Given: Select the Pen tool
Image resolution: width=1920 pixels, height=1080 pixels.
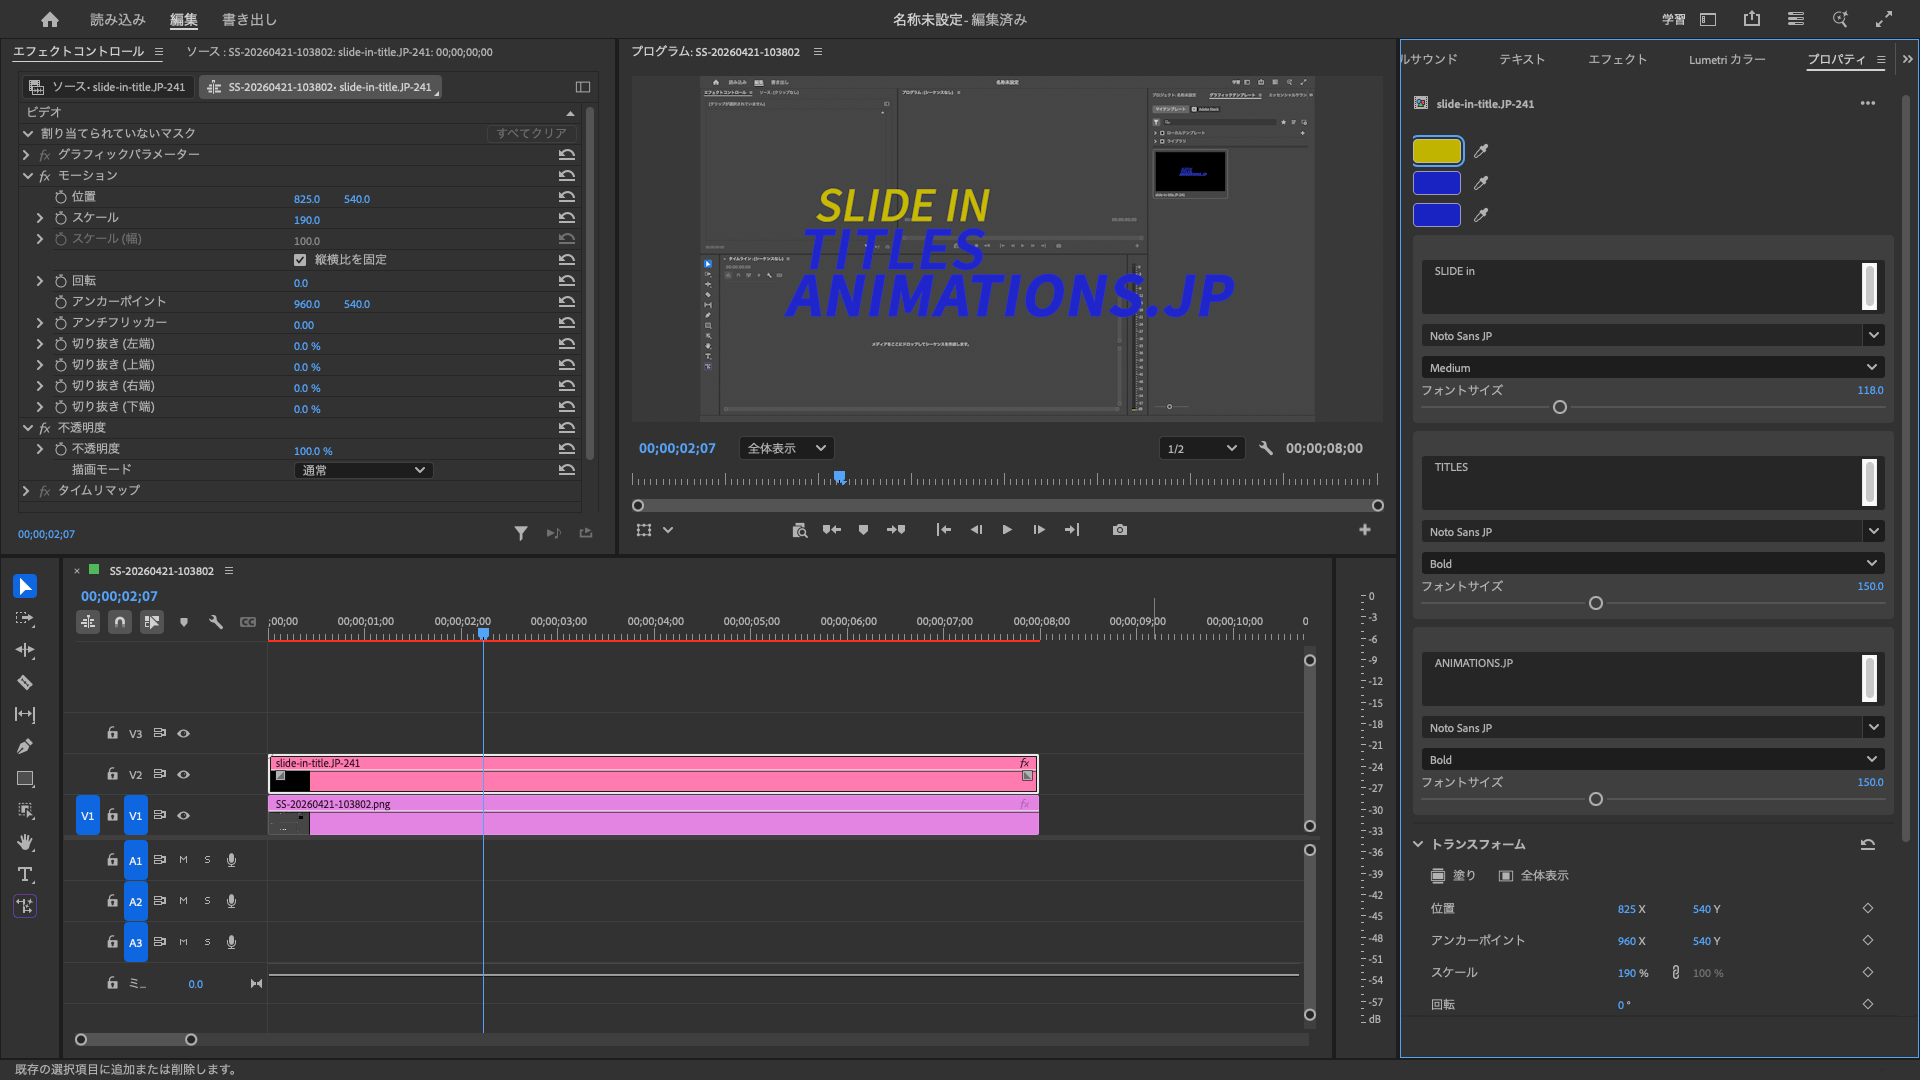Looking at the screenshot, I should [x=25, y=747].
